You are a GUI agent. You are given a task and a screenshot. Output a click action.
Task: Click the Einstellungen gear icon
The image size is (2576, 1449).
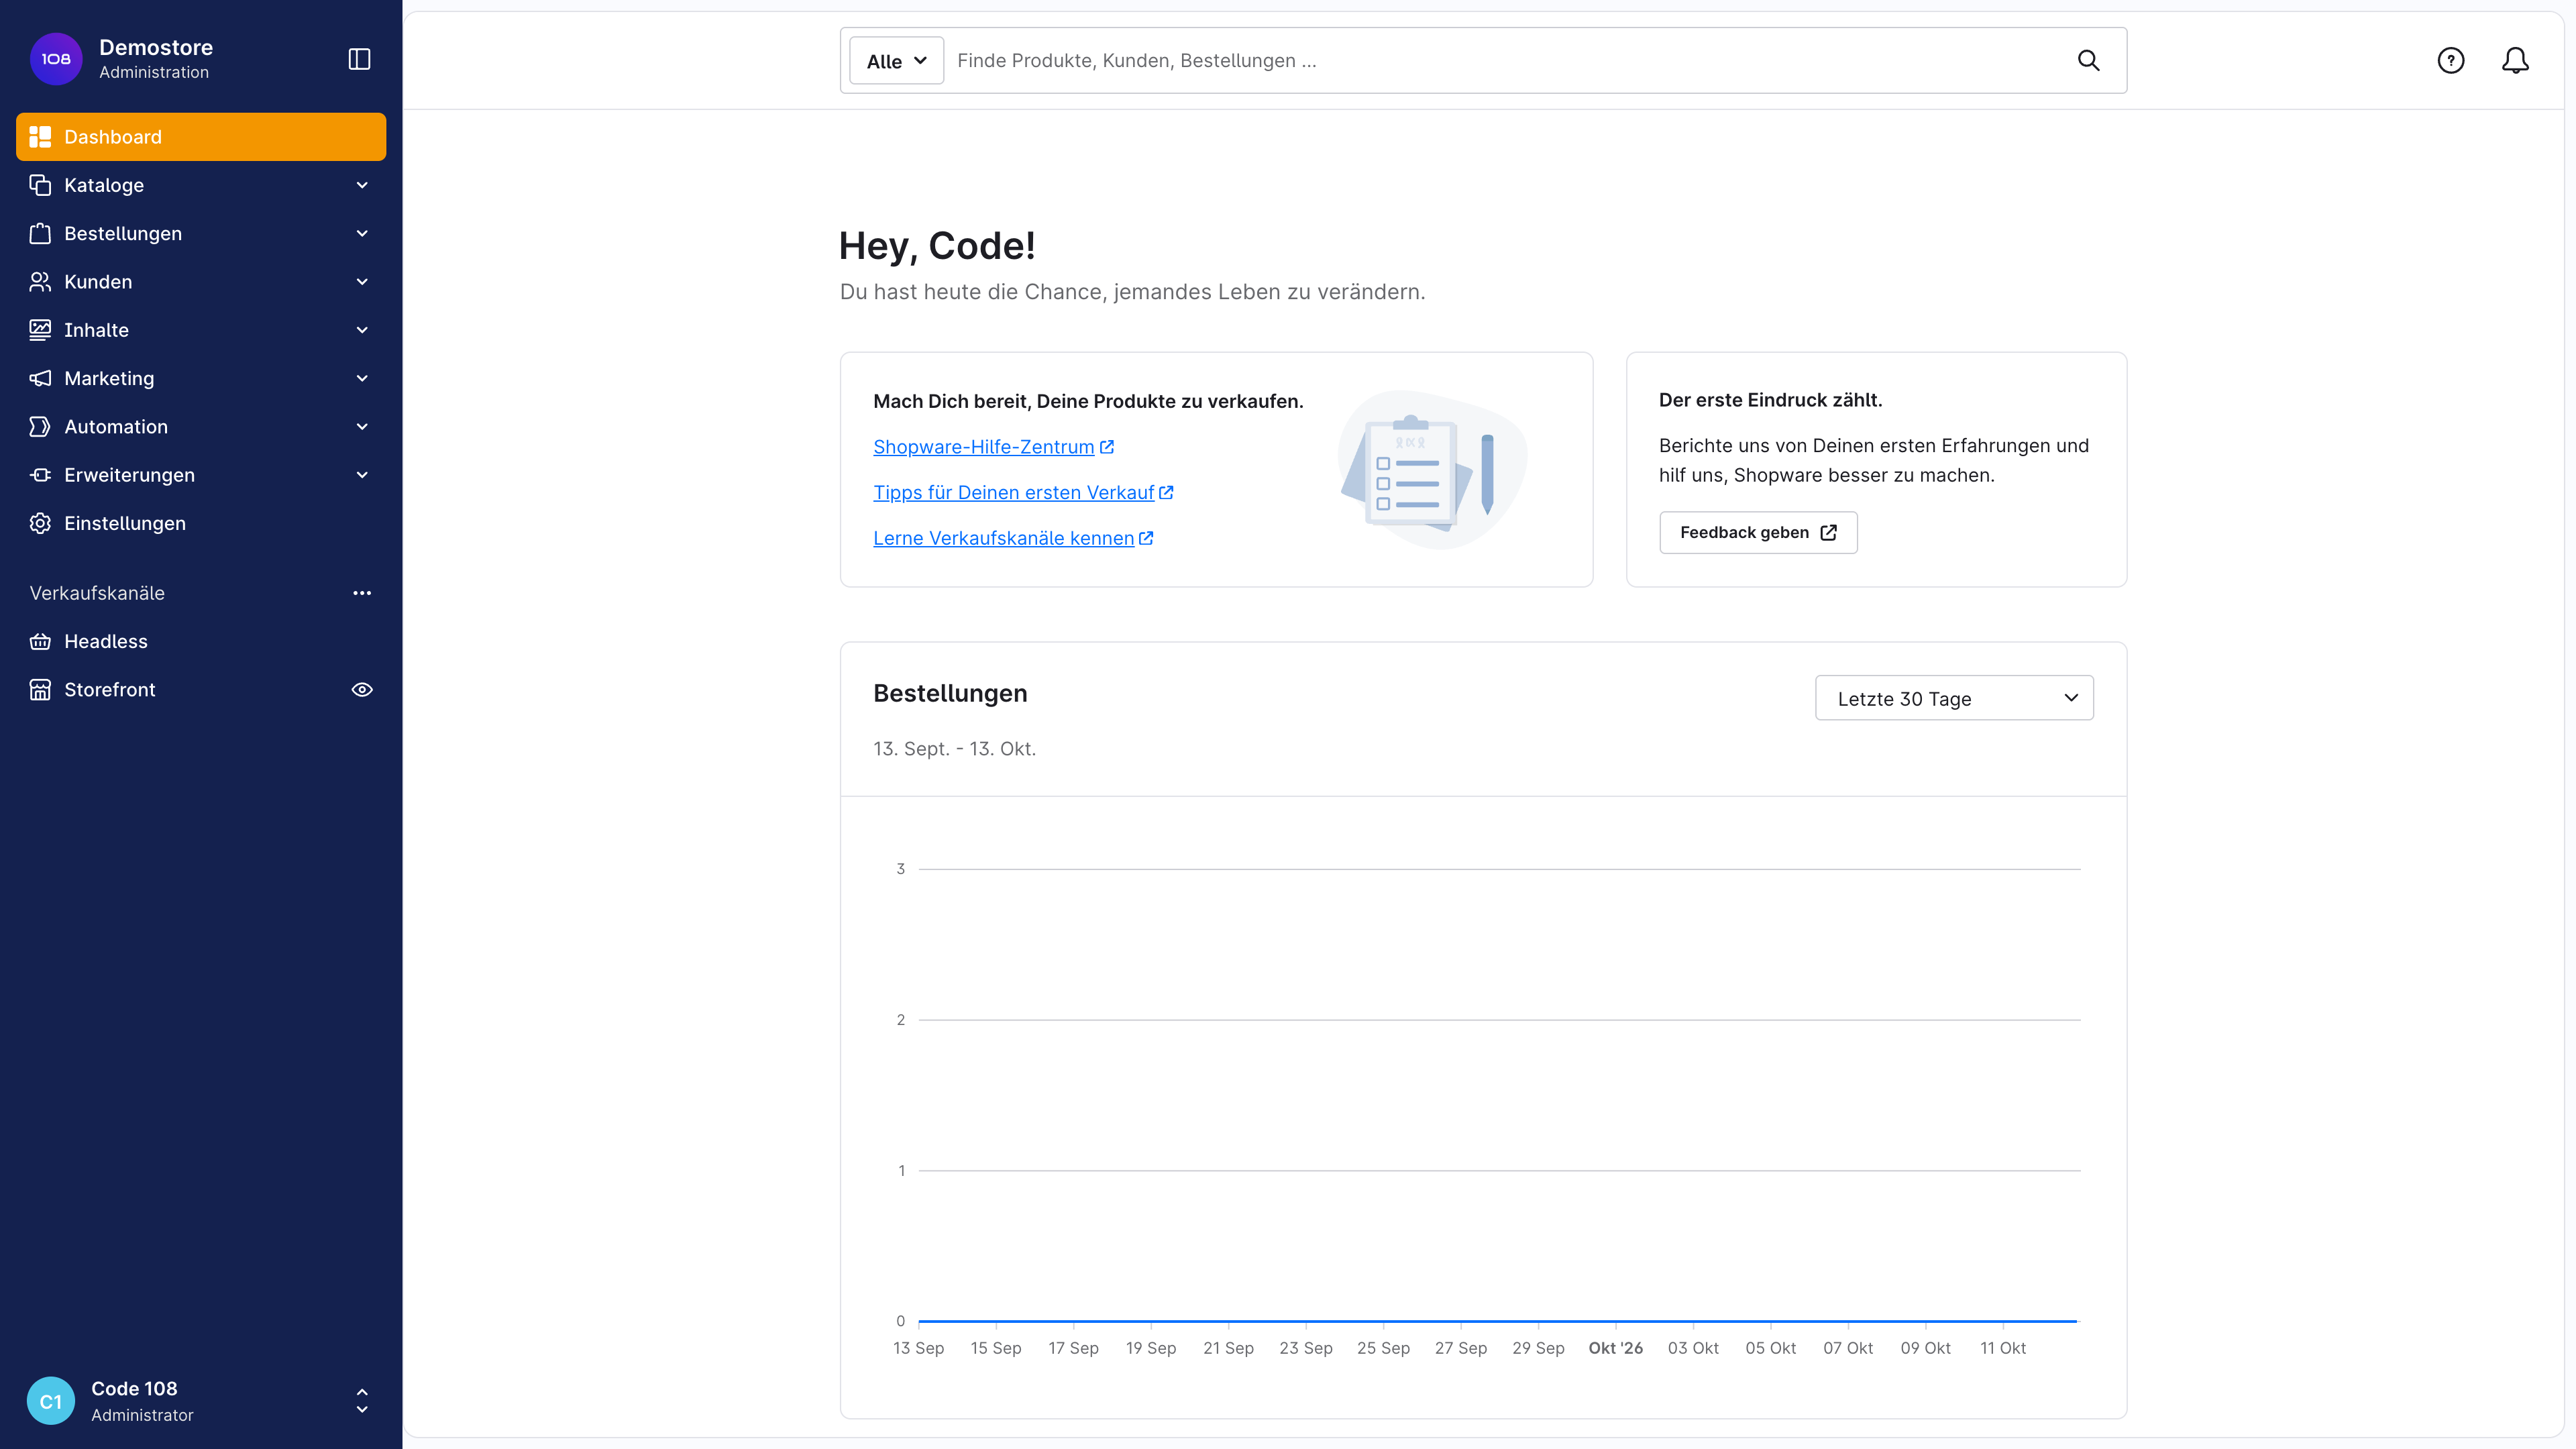point(40,523)
